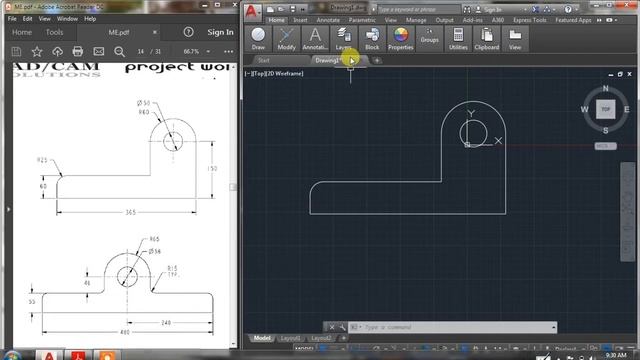Click the command line input field
This screenshot has width=640, height=360.
point(452,327)
